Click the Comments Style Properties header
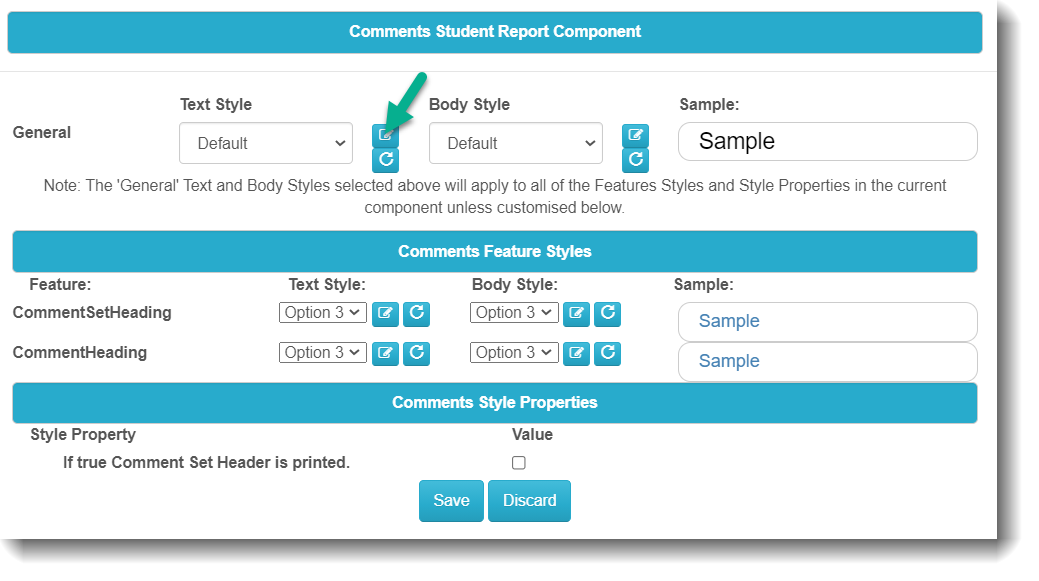The height and width of the screenshot is (581, 1039). point(494,403)
